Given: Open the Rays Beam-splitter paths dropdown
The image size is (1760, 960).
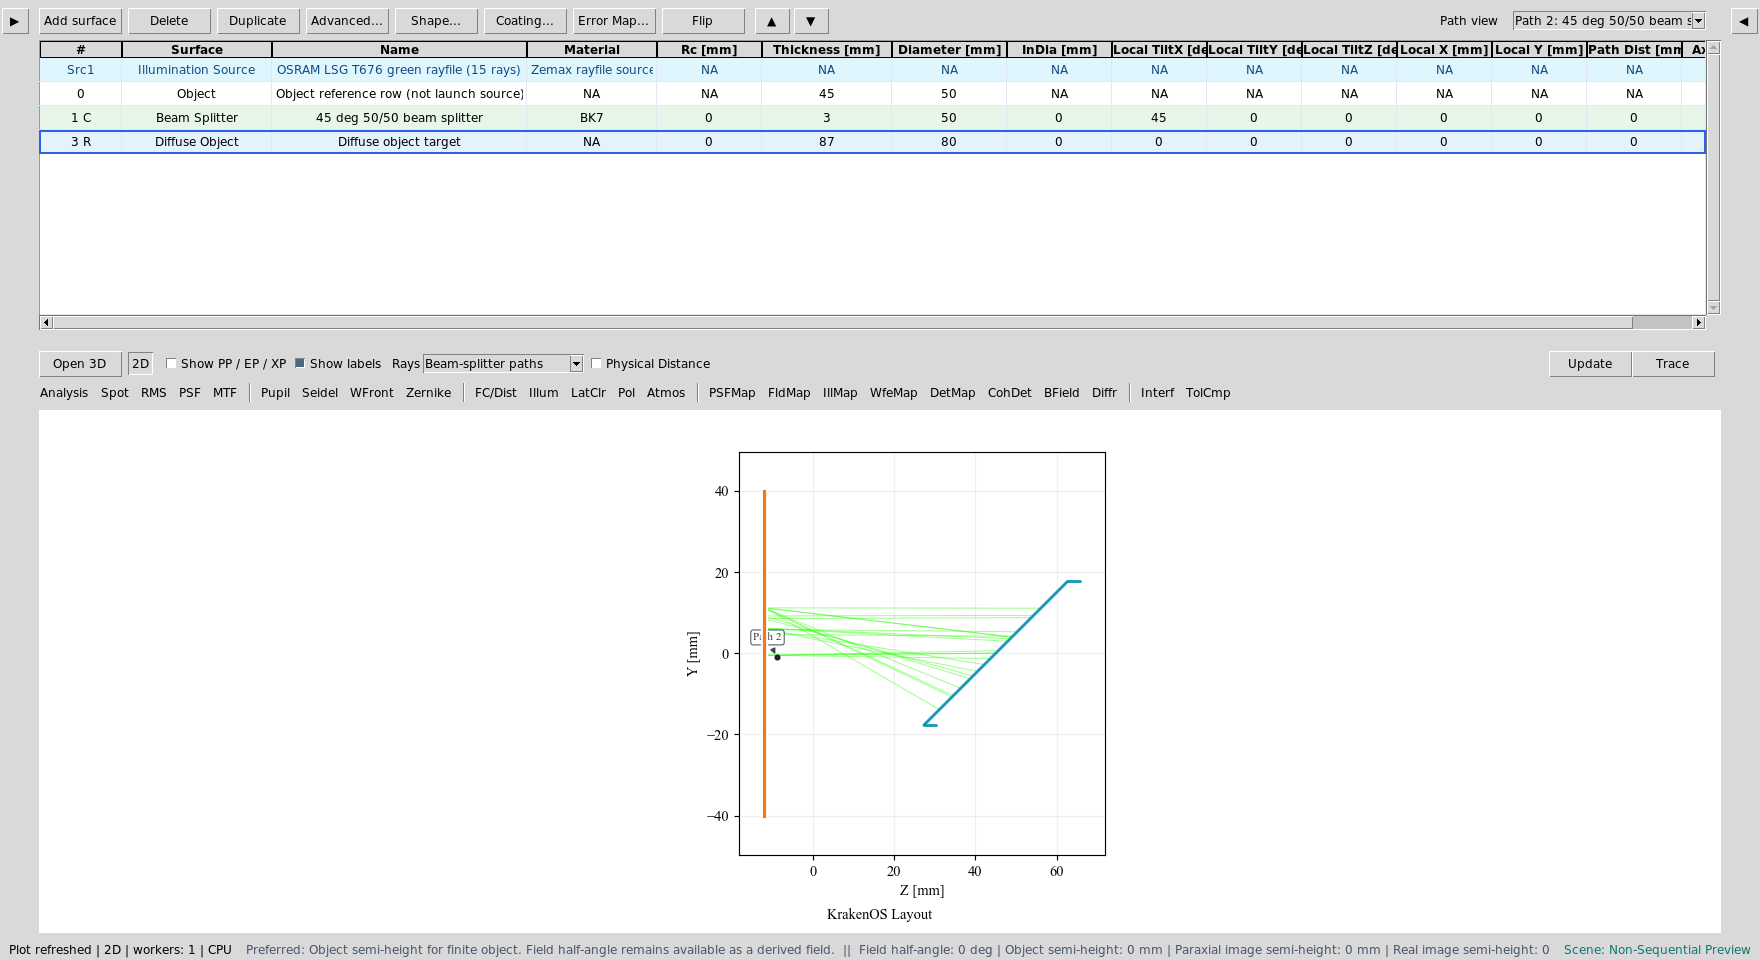Looking at the screenshot, I should (x=503, y=364).
